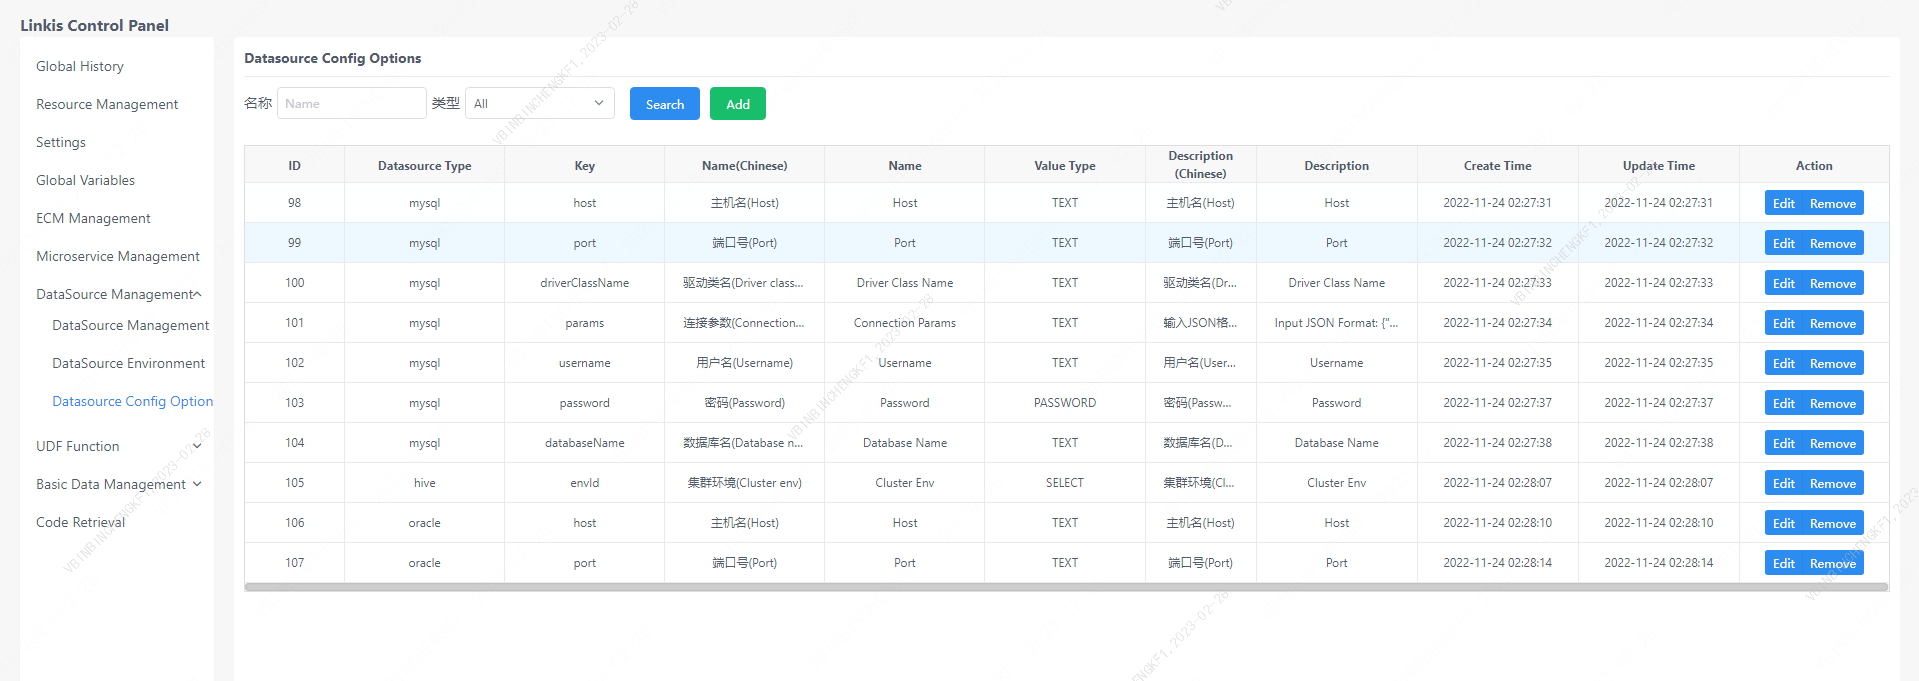
Task: Click the Name search input field
Action: click(x=351, y=104)
